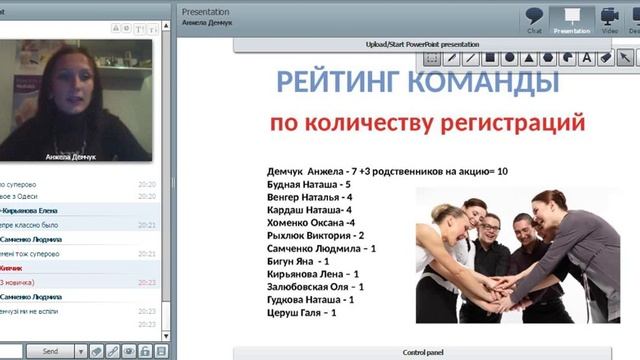Image resolution: width=640 pixels, height=360 pixels.
Task: Click the 'Хоменко Оксана -4' line
Action: tap(311, 223)
